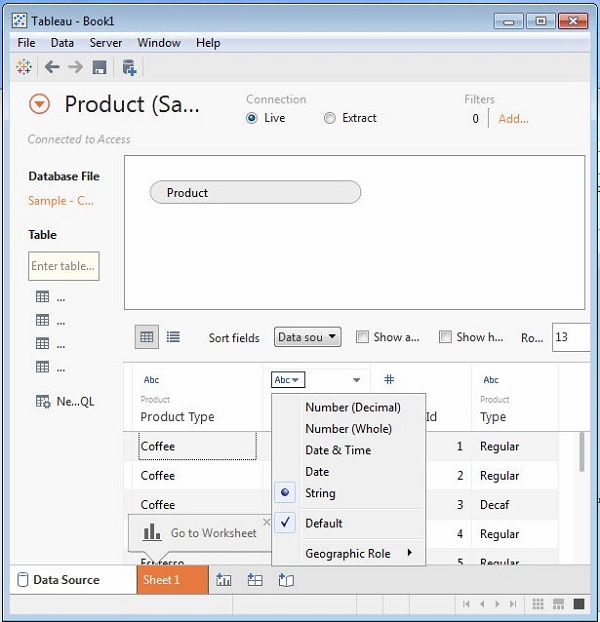Screen dimensions: 600x622
Task: Click the Add filters link
Action: pyautogui.click(x=513, y=119)
